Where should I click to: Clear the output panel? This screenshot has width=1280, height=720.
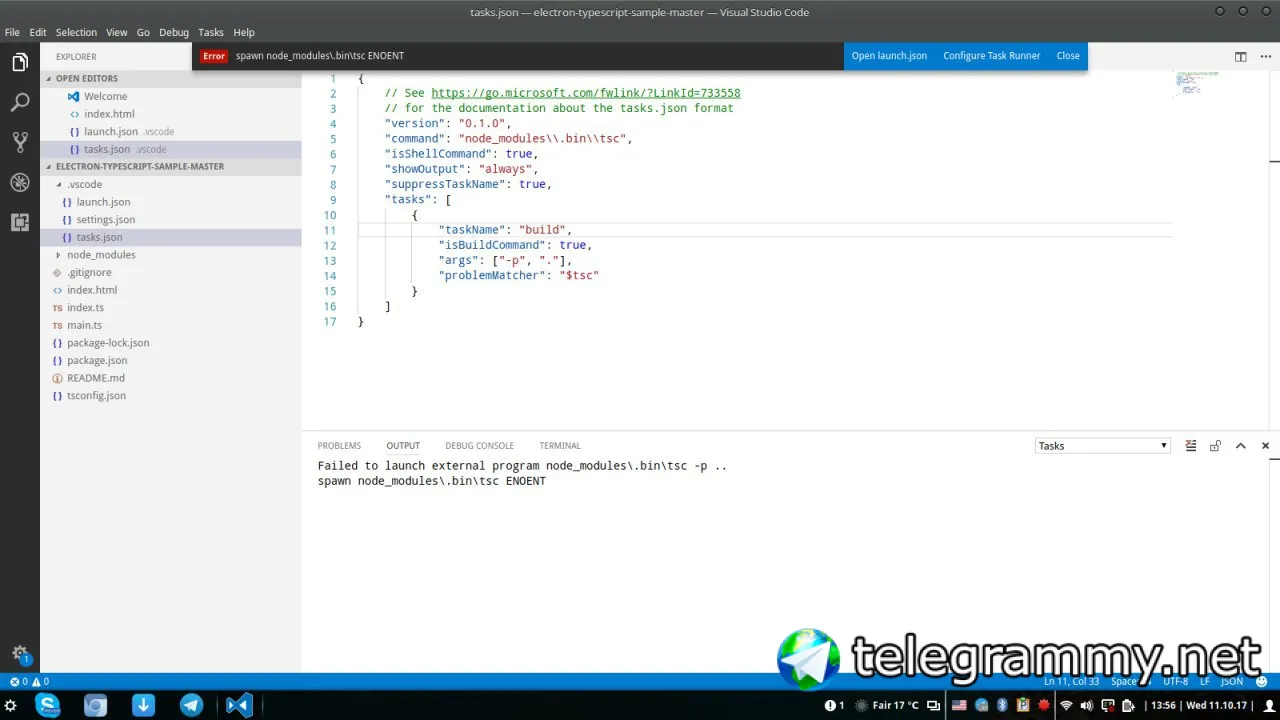tap(1191, 446)
